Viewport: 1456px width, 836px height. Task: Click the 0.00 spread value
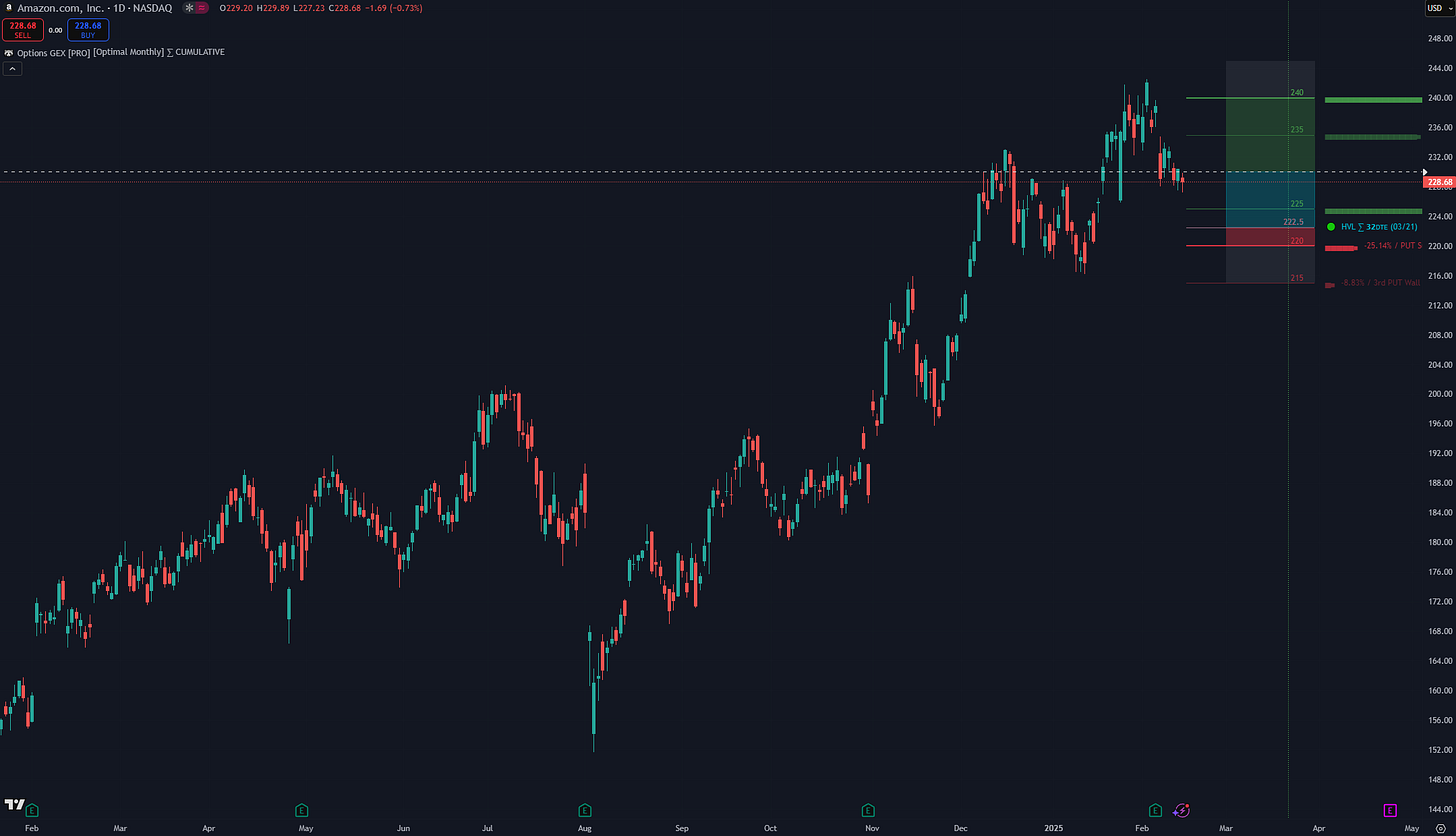[55, 31]
